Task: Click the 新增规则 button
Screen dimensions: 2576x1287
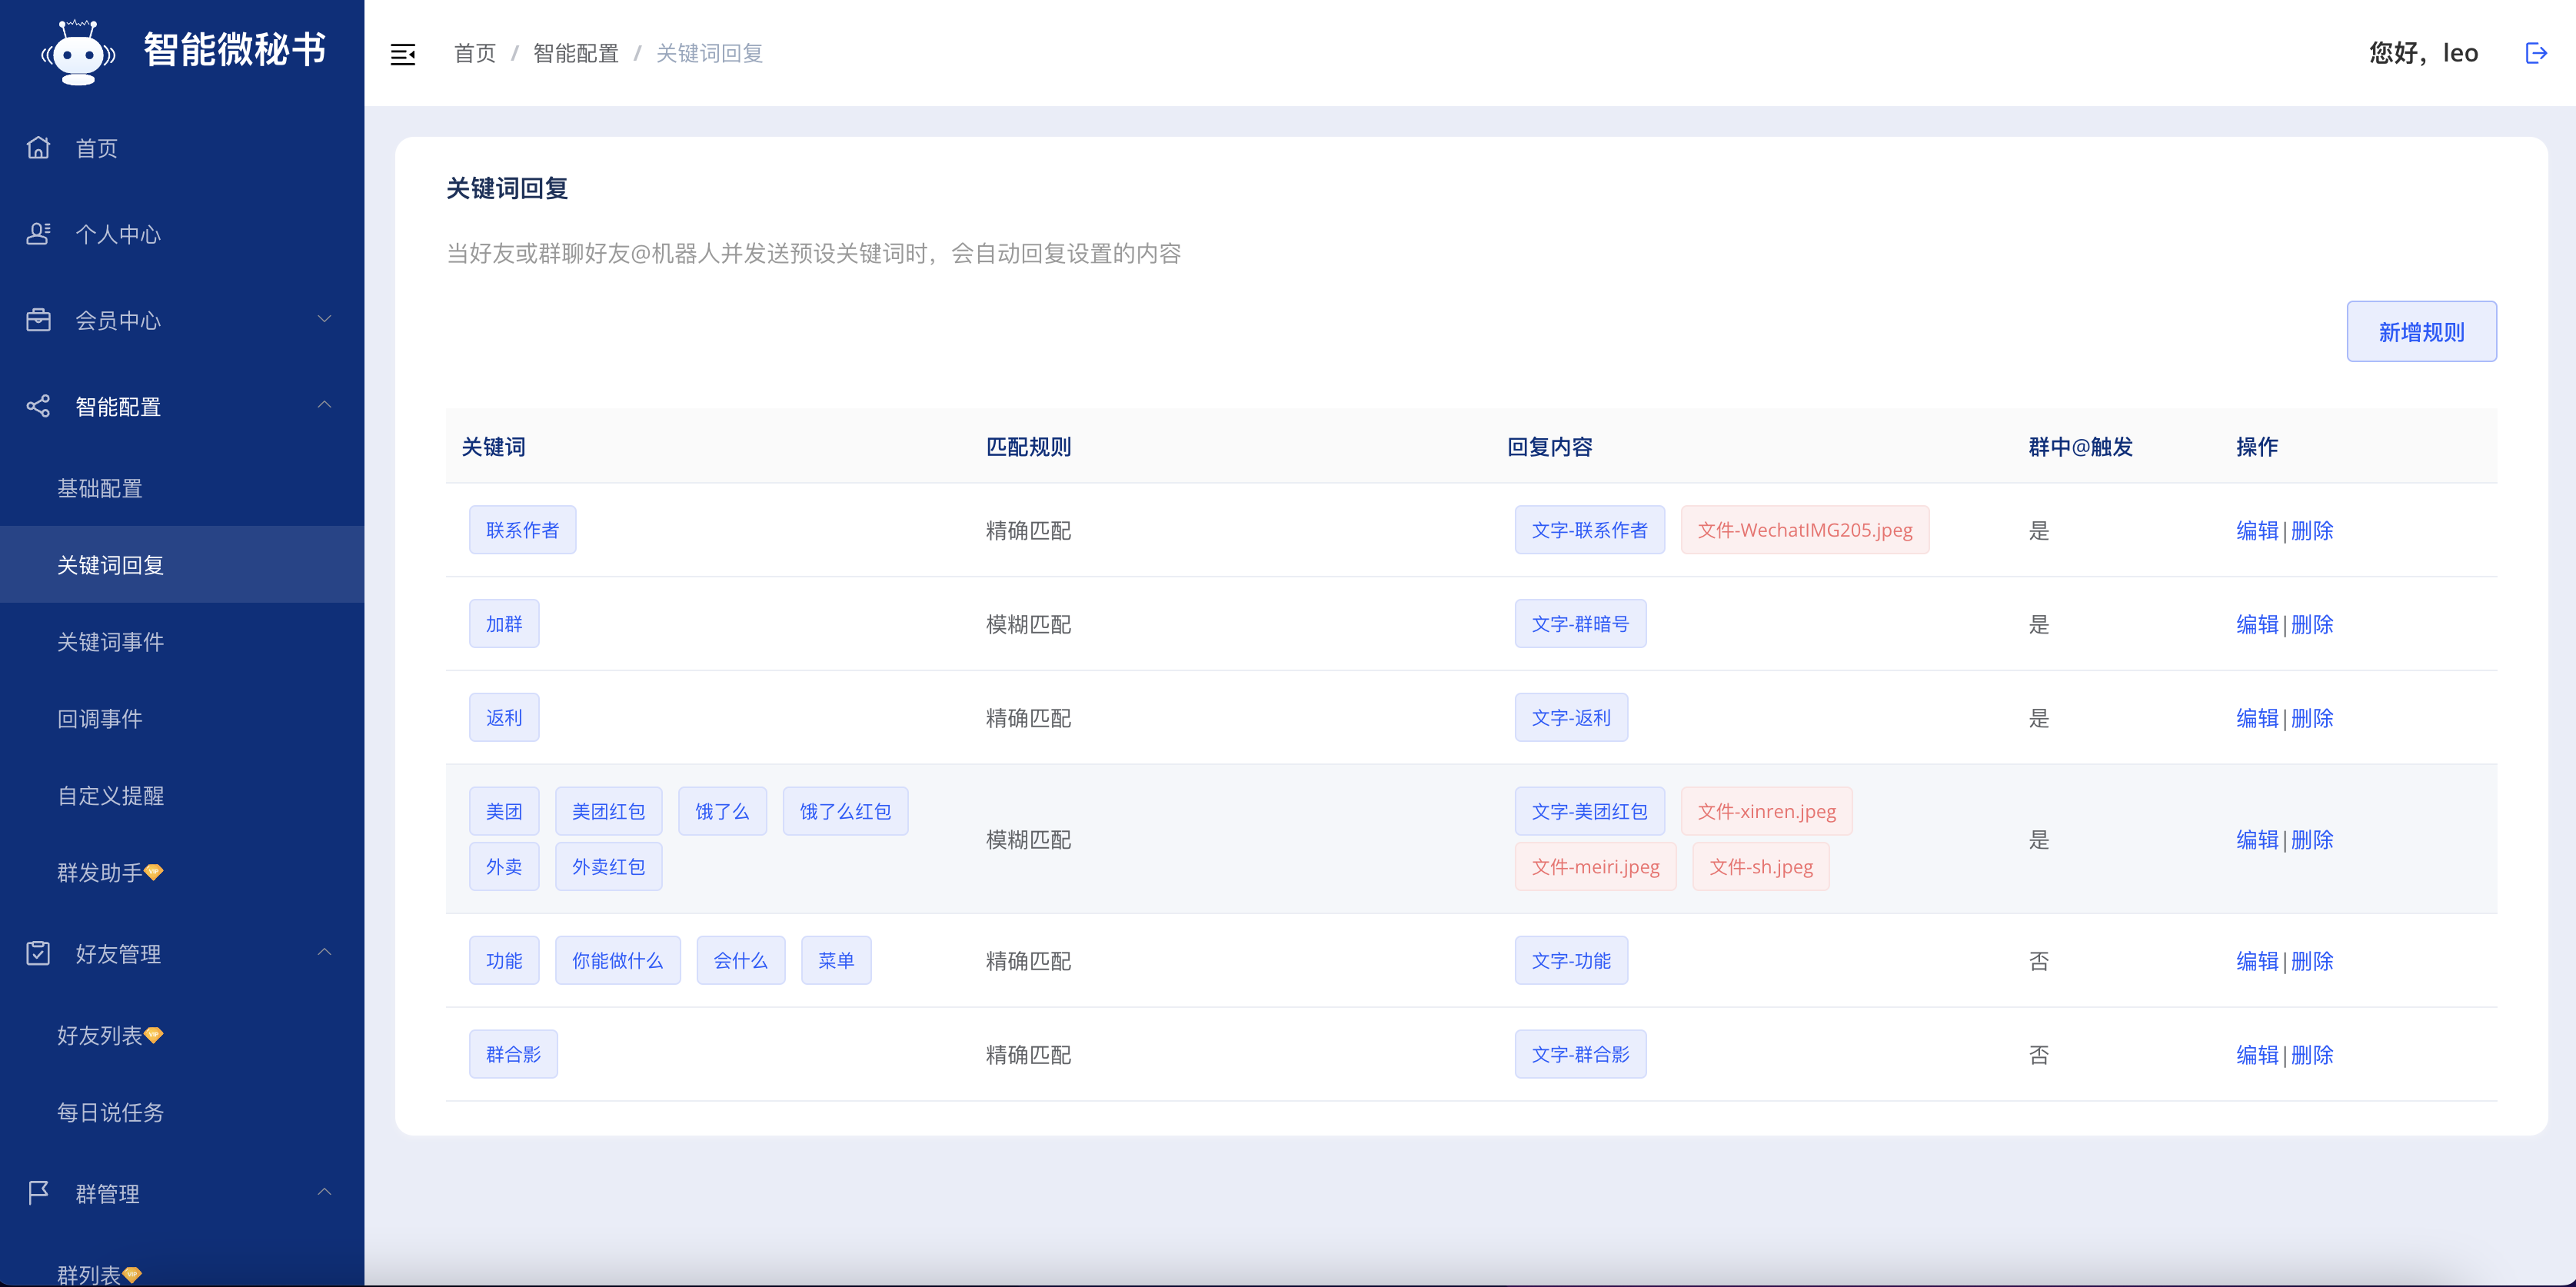Action: click(x=2421, y=332)
